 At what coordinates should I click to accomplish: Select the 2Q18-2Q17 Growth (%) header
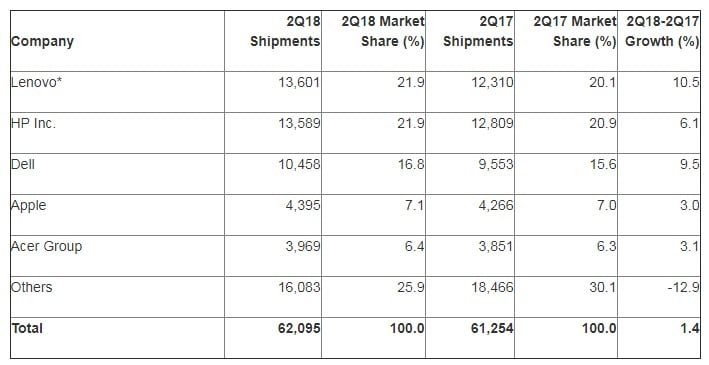tap(662, 31)
